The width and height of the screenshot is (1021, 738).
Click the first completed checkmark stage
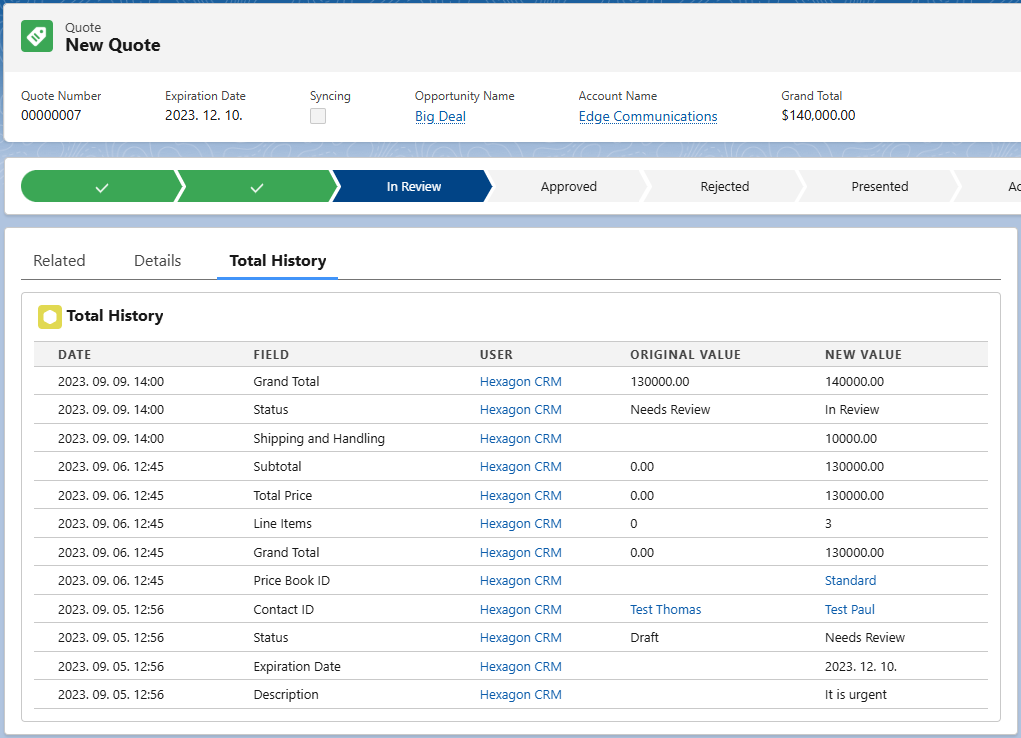tap(100, 187)
